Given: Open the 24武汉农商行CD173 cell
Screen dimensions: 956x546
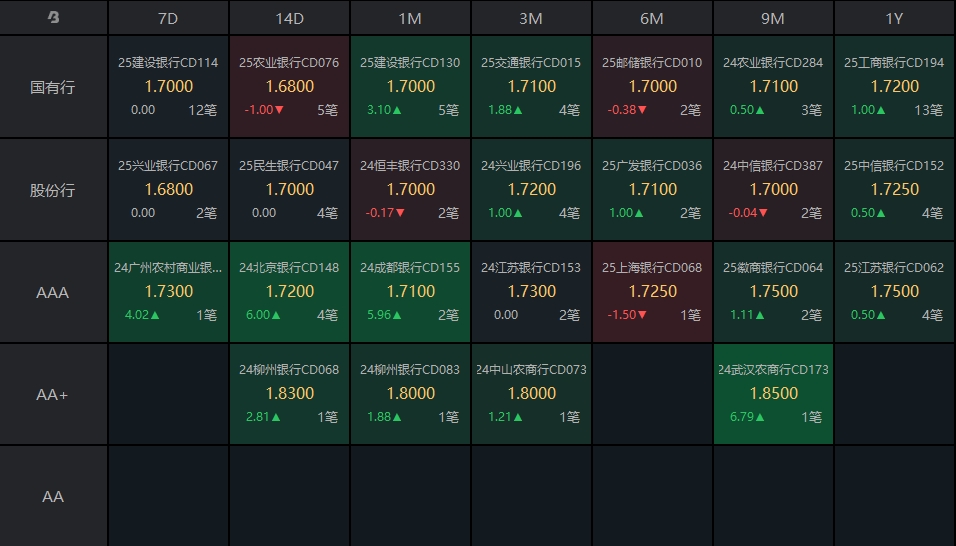Looking at the screenshot, I should (773, 394).
